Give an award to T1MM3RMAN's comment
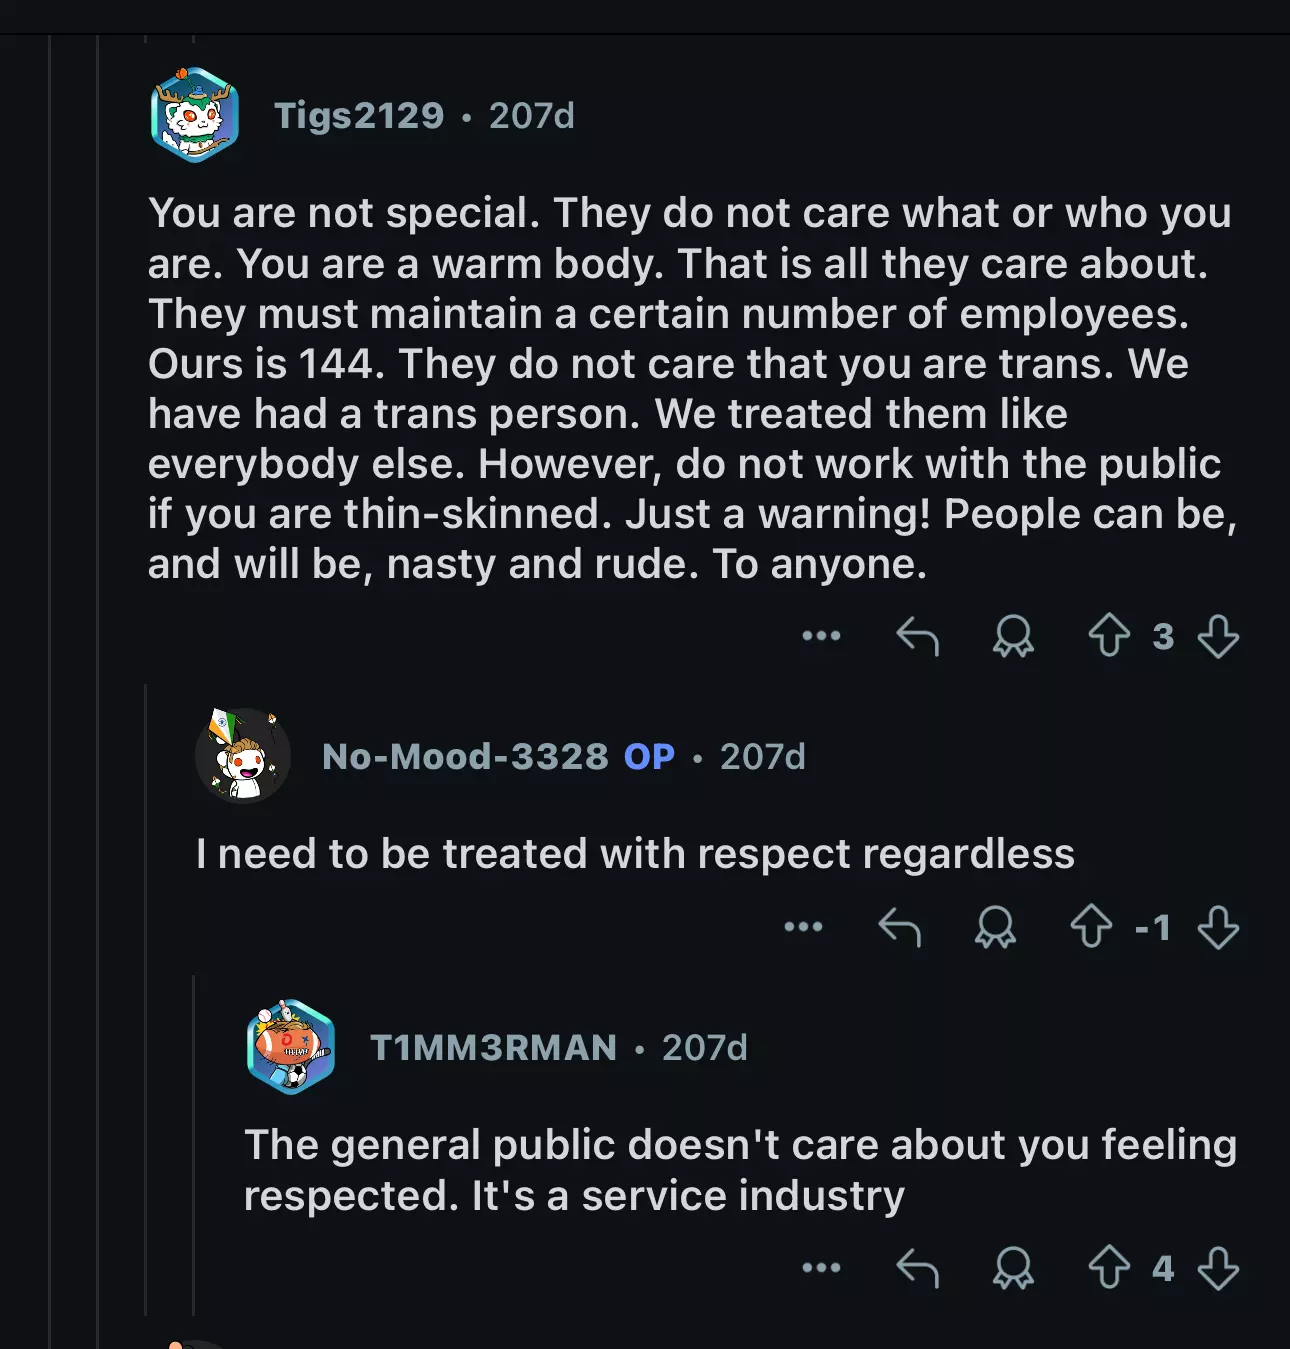 click(1013, 1268)
